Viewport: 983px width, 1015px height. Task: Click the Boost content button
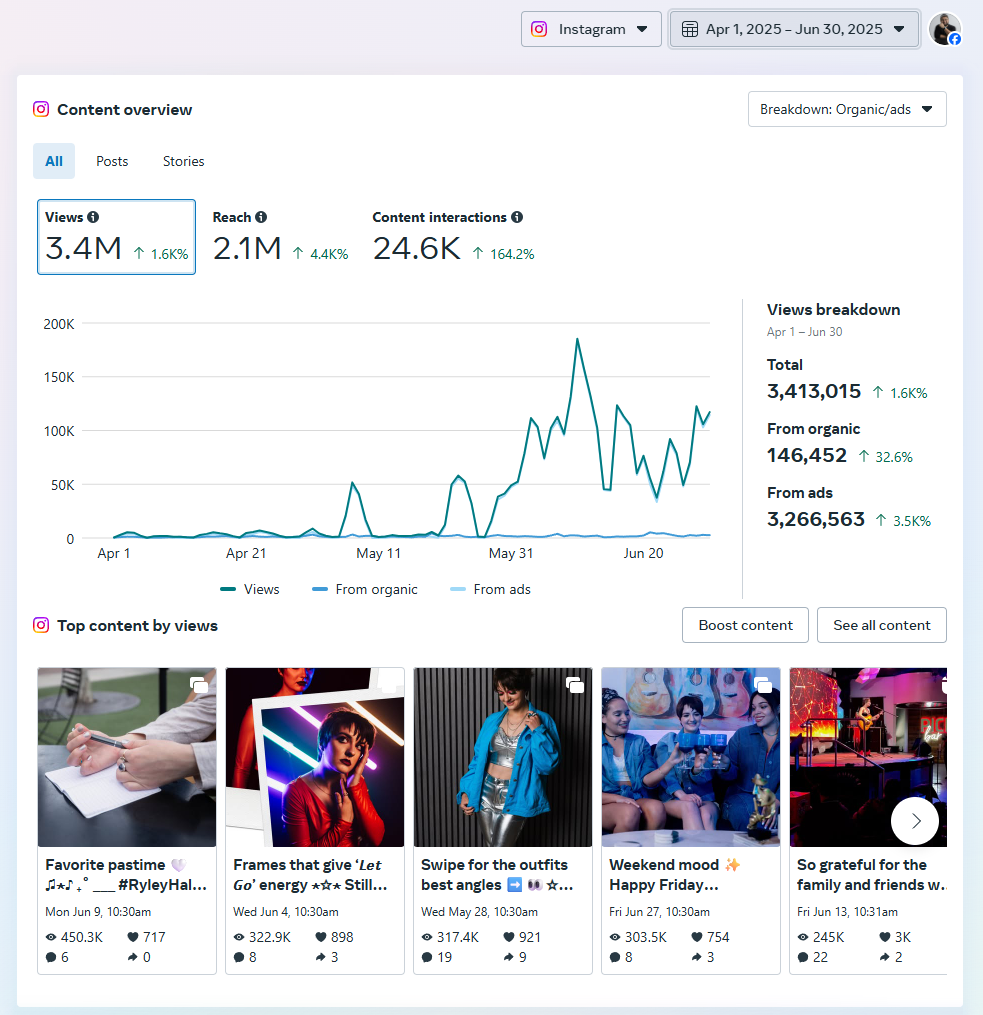(x=744, y=624)
